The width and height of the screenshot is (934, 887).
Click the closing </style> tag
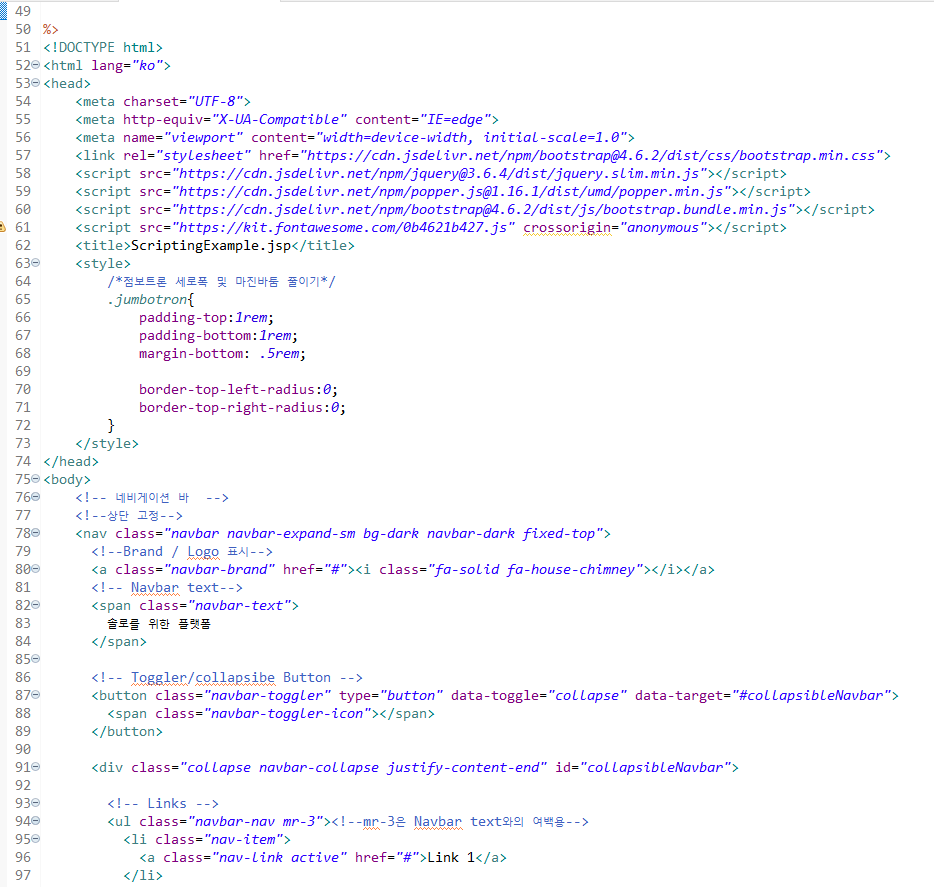coord(107,443)
